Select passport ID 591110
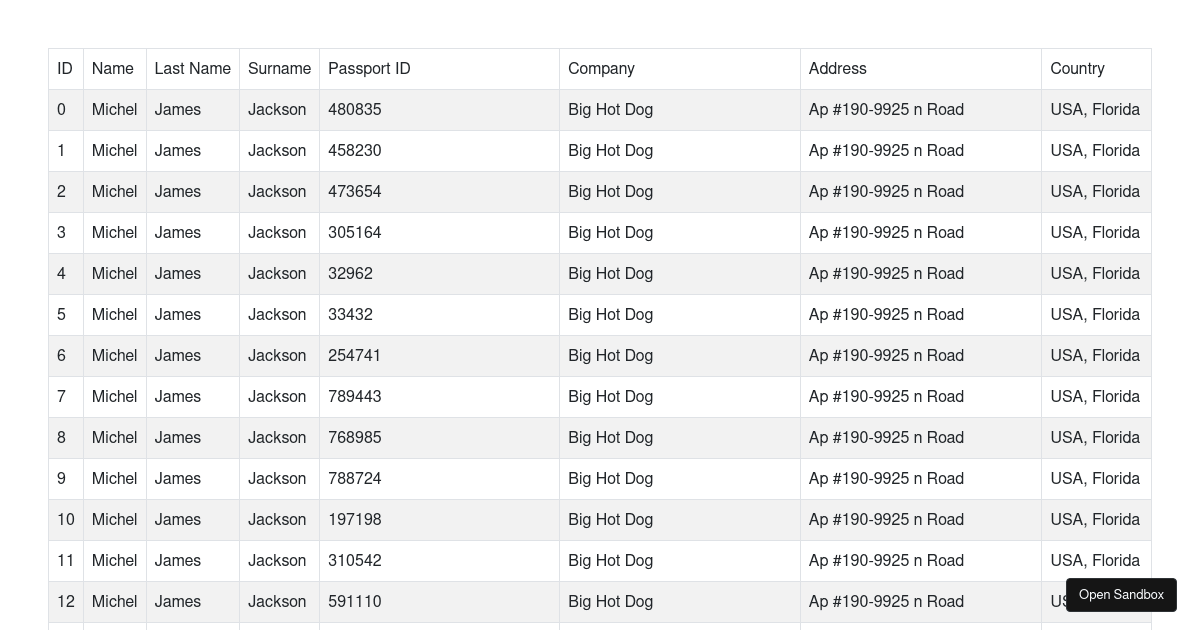This screenshot has width=1200, height=630. (x=355, y=602)
